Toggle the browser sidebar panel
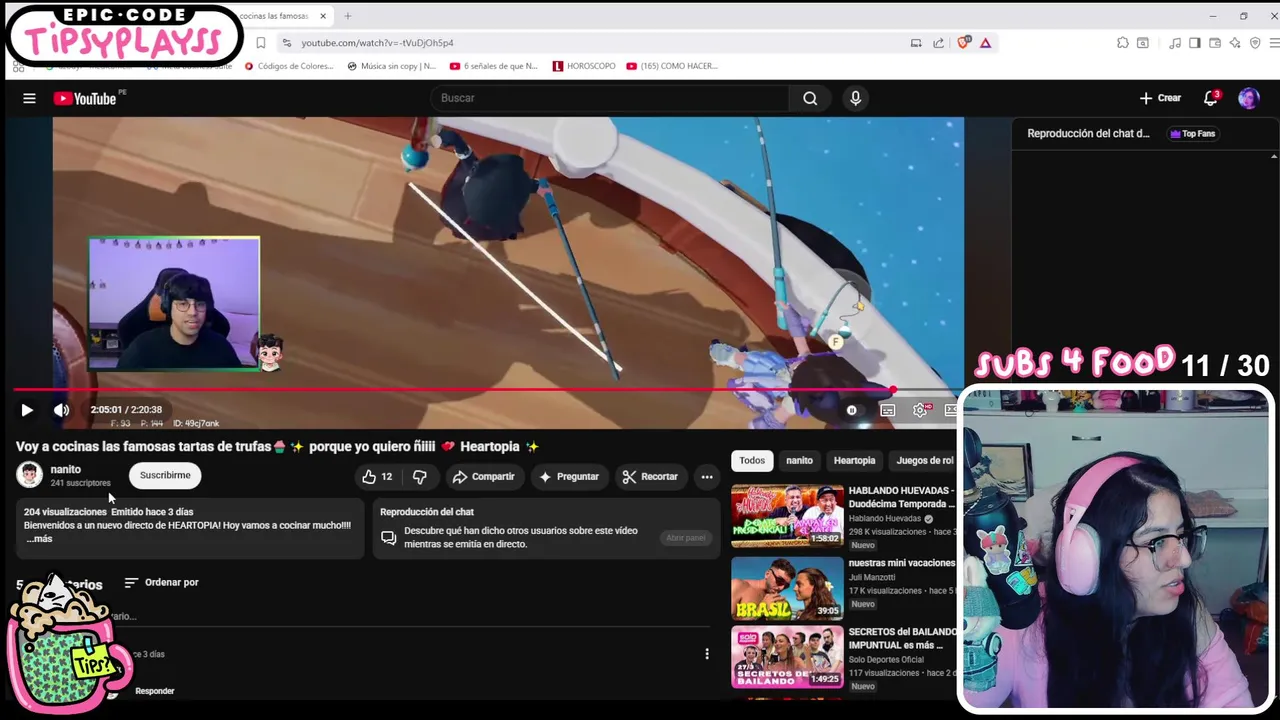Screen dimensions: 1280x720 click(1195, 43)
